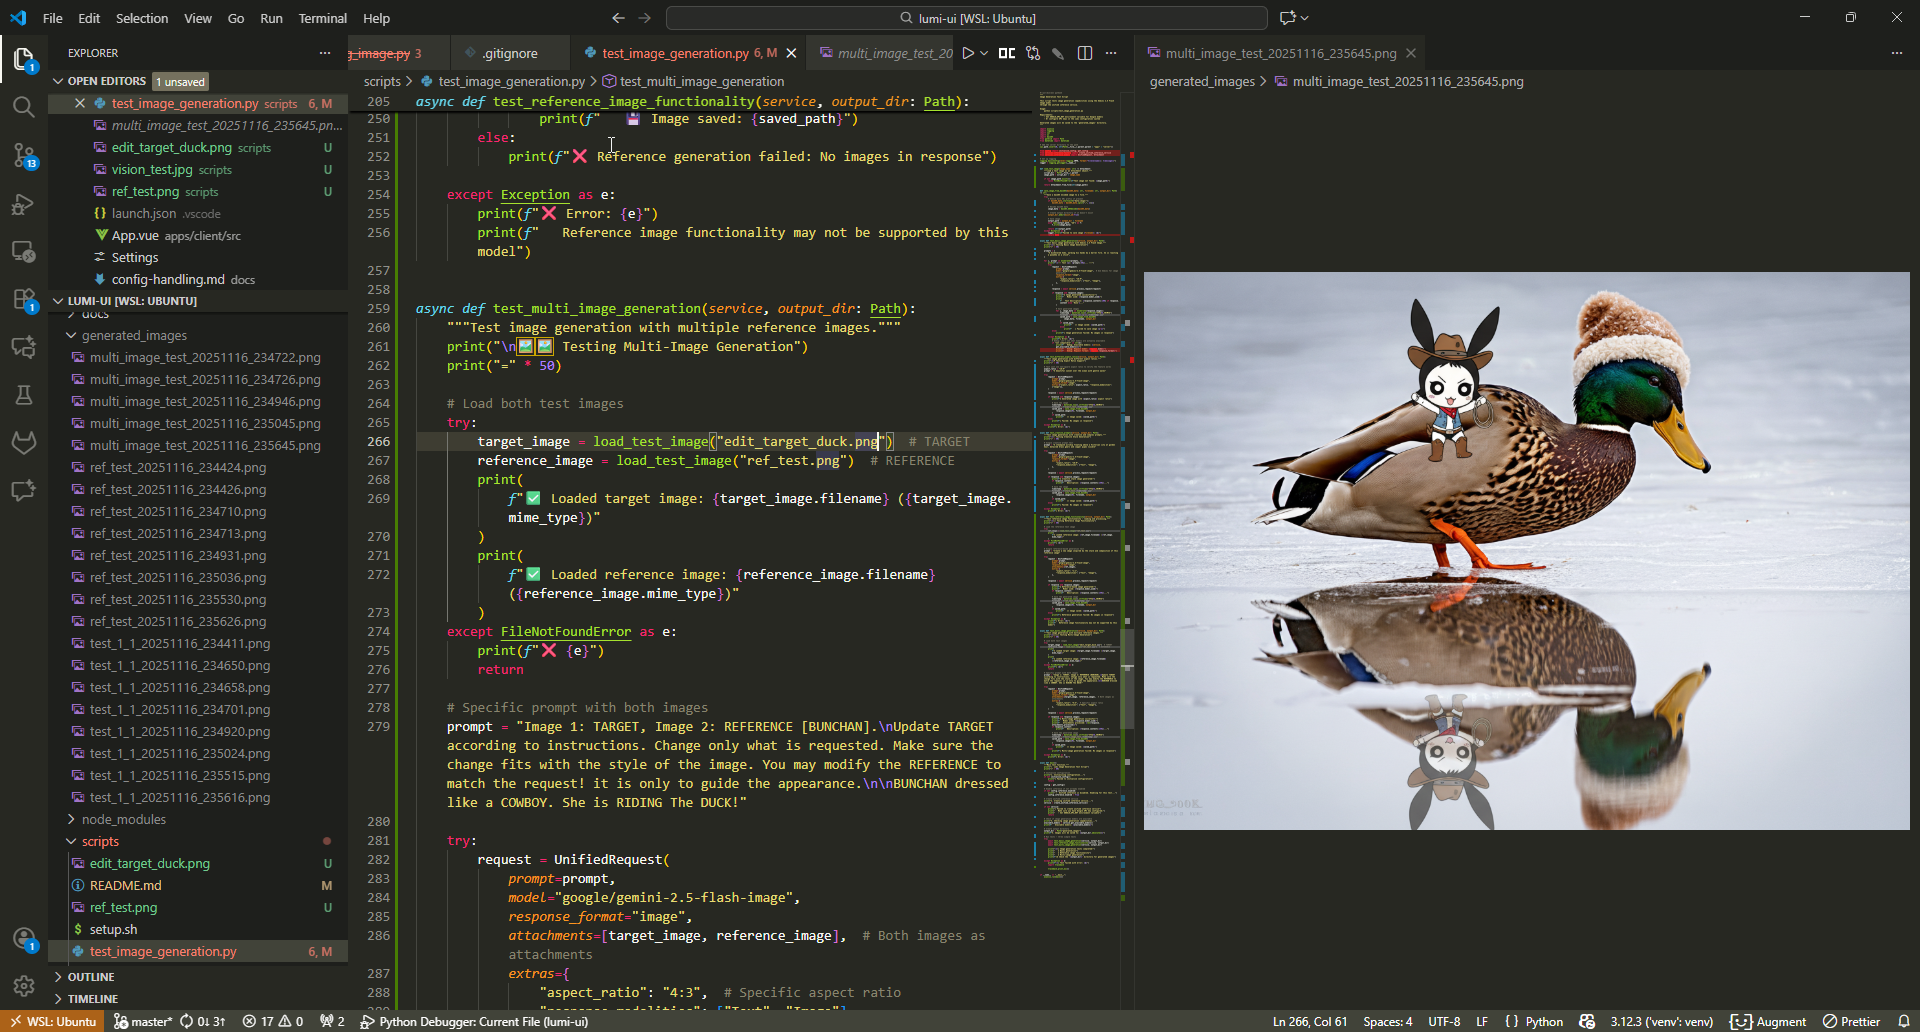Toggle Prettier formatter in status bar
This screenshot has height=1032, width=1920.
point(1851,1021)
